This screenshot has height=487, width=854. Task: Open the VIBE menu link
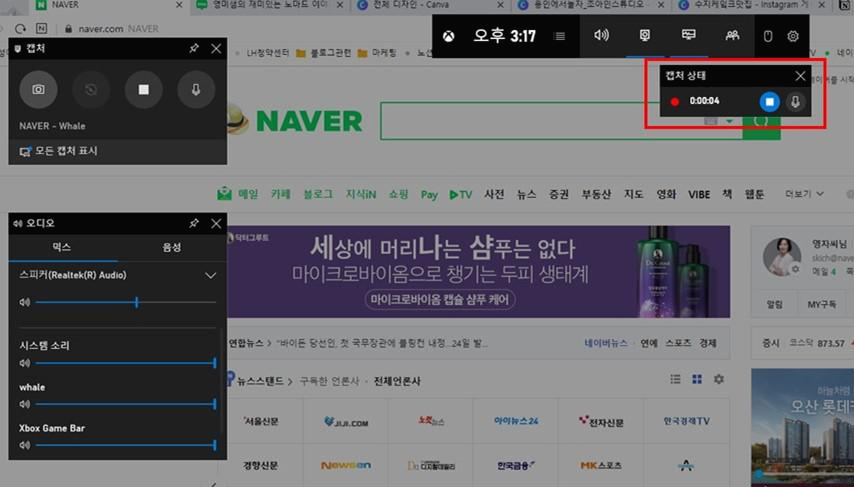pyautogui.click(x=699, y=194)
